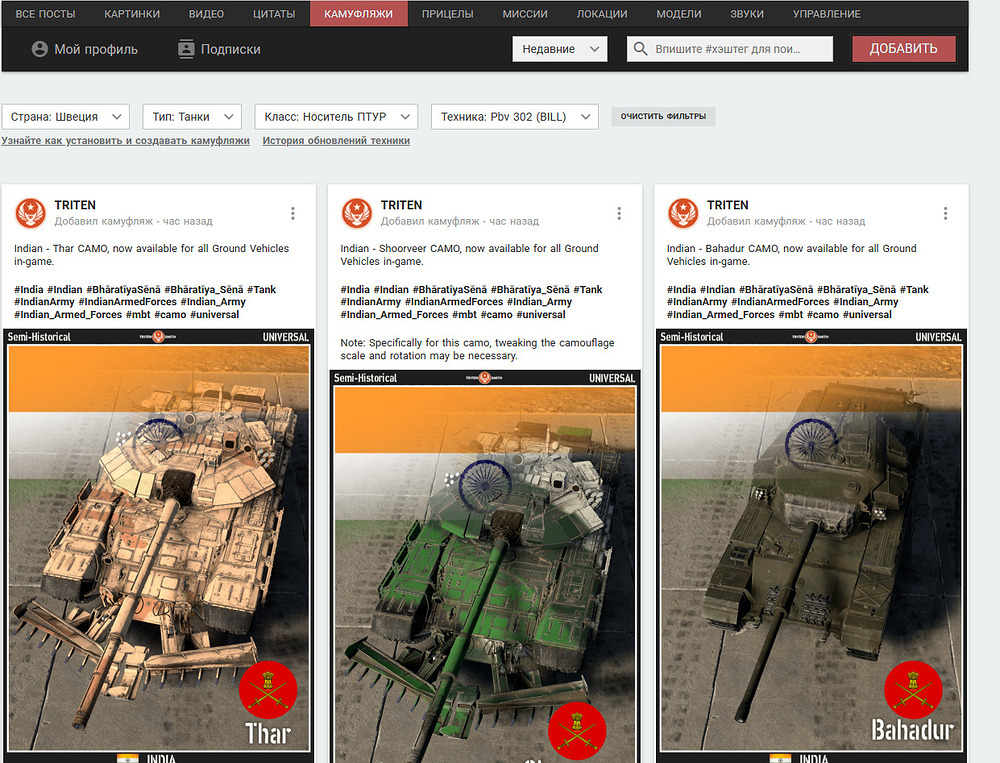Open the Класс: Носитель ПТУР dropdown
Screen dimensions: 1000x763
click(x=336, y=117)
